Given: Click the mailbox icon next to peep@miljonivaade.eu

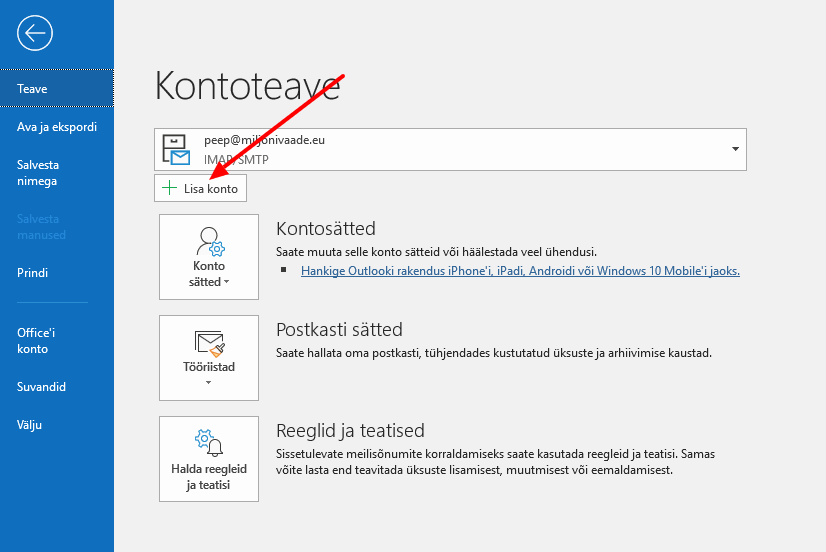Looking at the screenshot, I should pos(176,149).
